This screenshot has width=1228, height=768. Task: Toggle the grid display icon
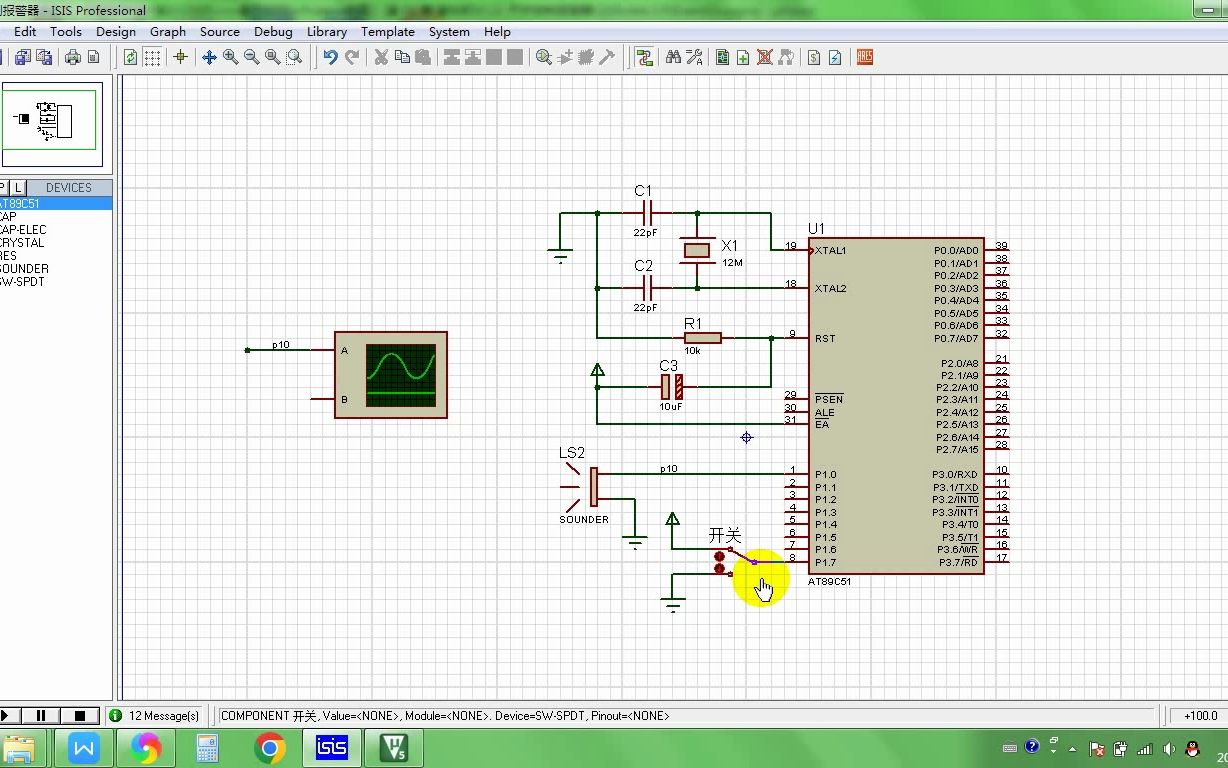click(152, 57)
